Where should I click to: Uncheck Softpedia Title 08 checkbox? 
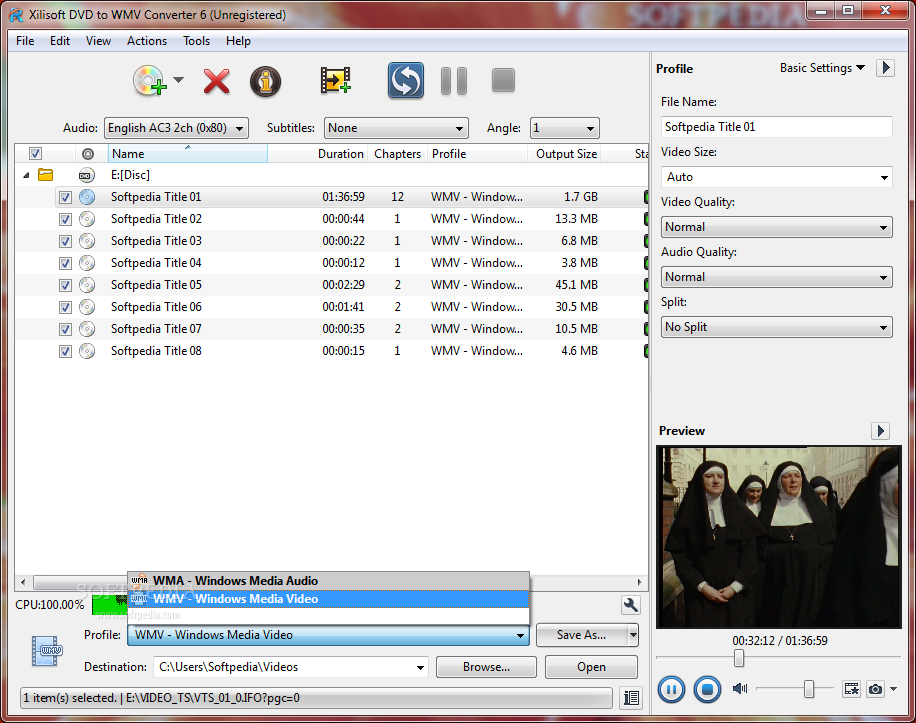tap(65, 352)
